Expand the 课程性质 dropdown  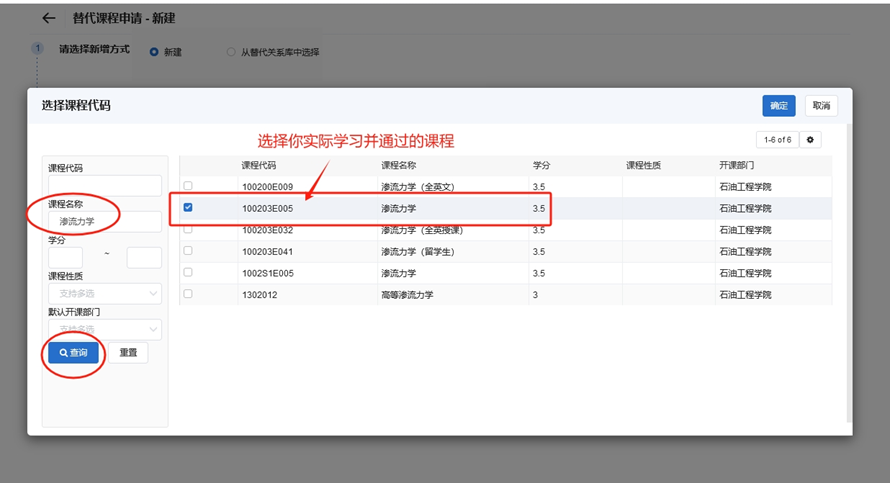point(104,294)
